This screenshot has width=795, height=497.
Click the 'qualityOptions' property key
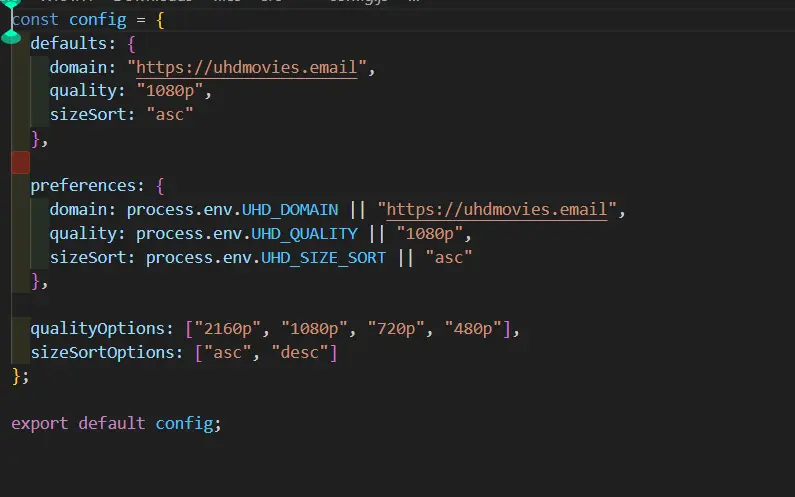[98, 329]
